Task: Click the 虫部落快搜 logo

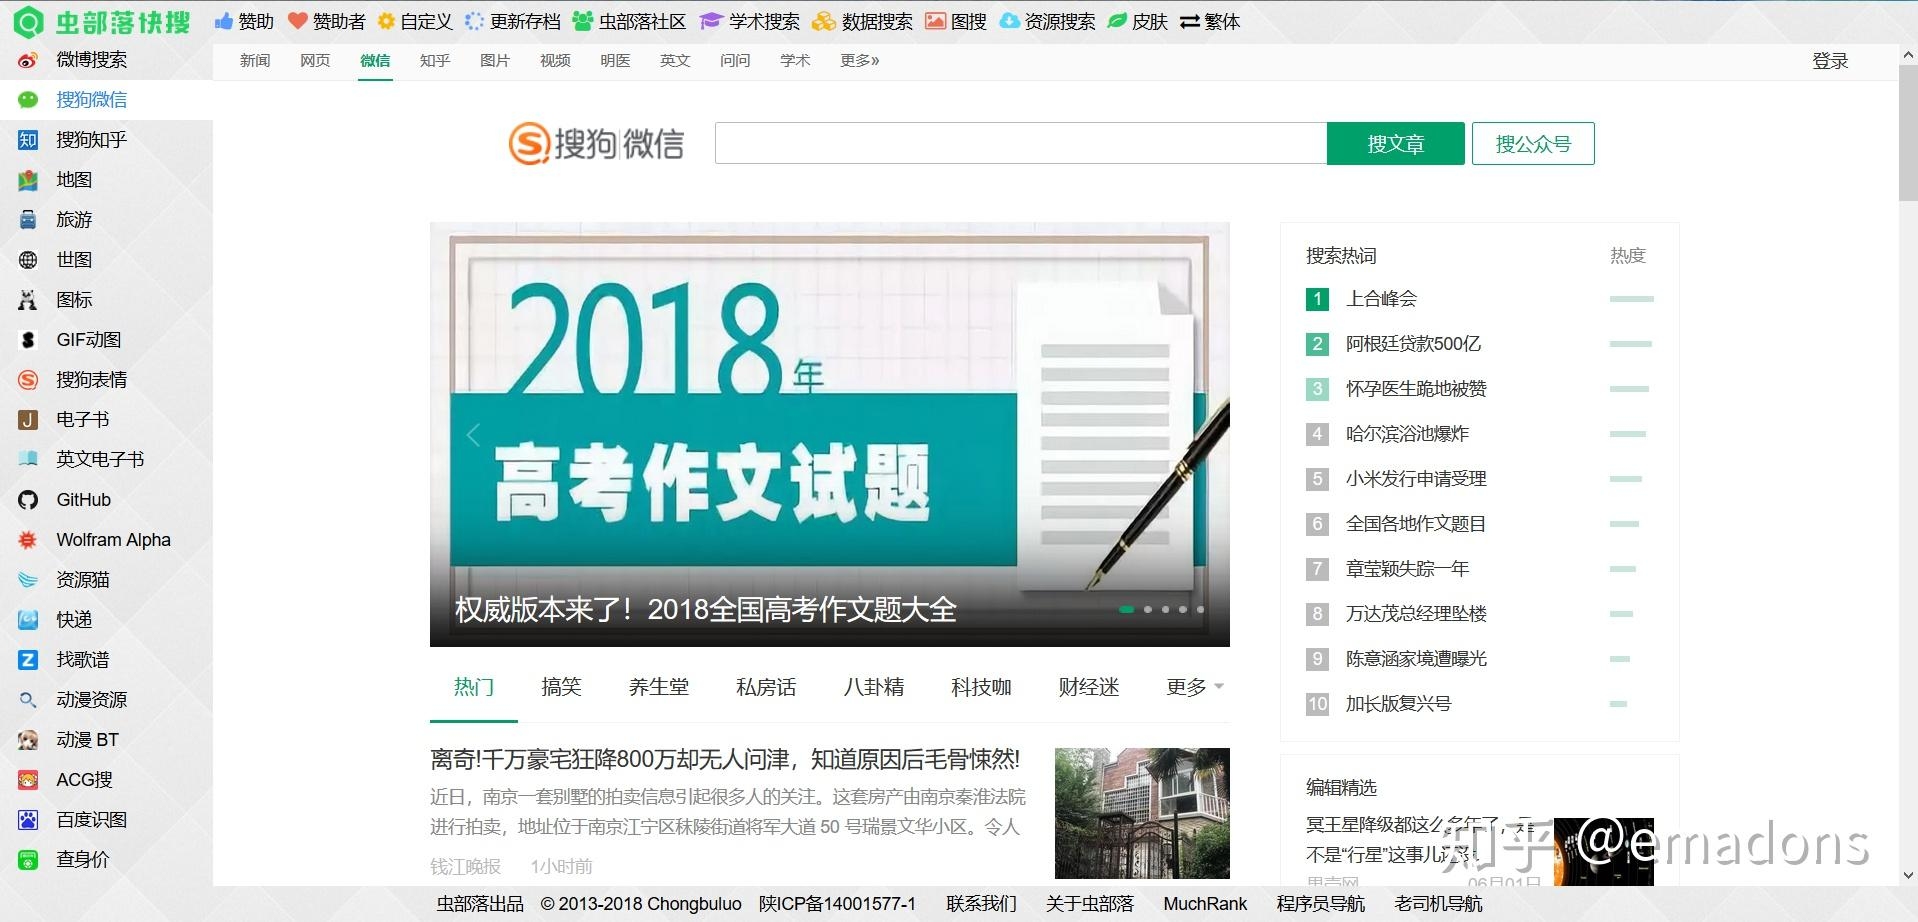Action: 100,21
